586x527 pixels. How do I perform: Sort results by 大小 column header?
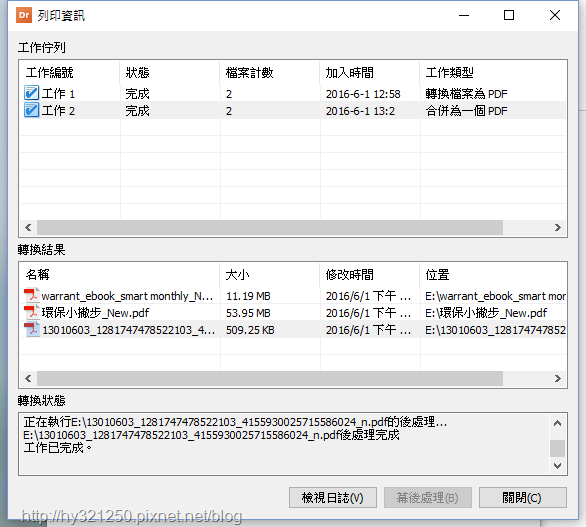269,274
